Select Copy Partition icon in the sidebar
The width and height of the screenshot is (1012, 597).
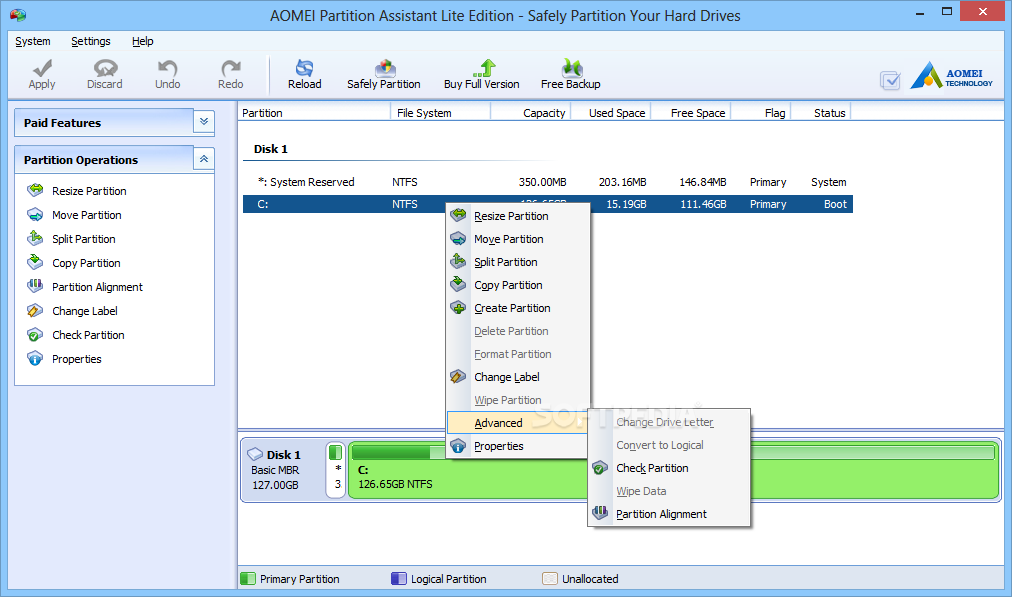point(35,262)
